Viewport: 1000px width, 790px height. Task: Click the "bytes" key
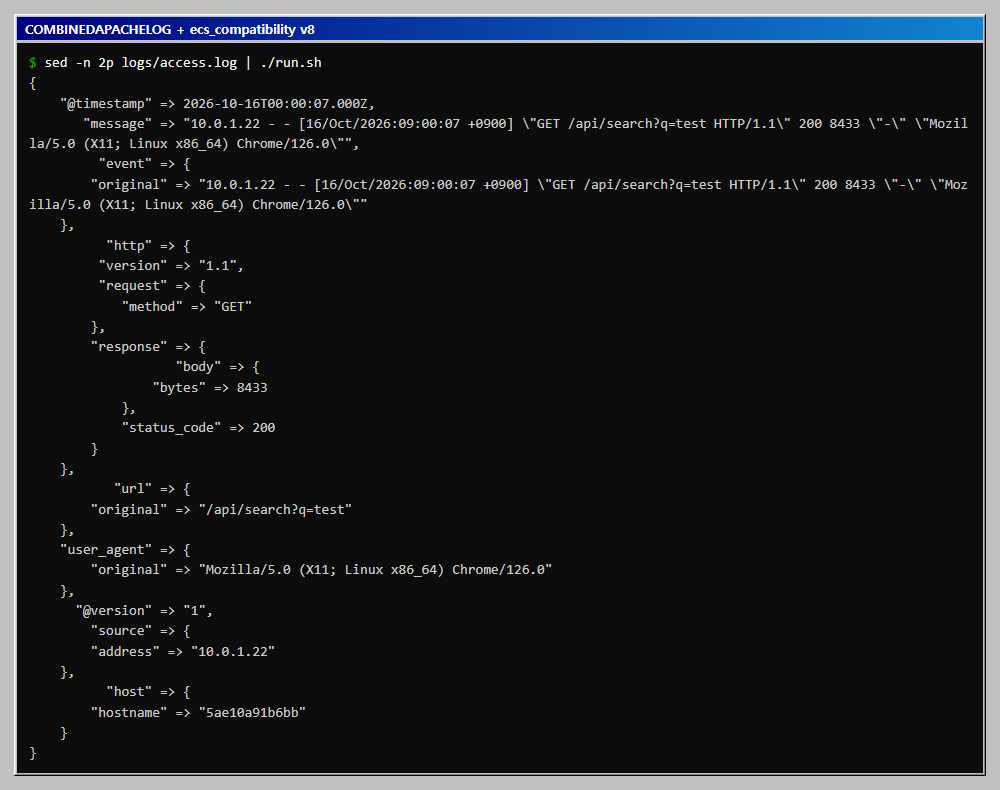click(179, 388)
